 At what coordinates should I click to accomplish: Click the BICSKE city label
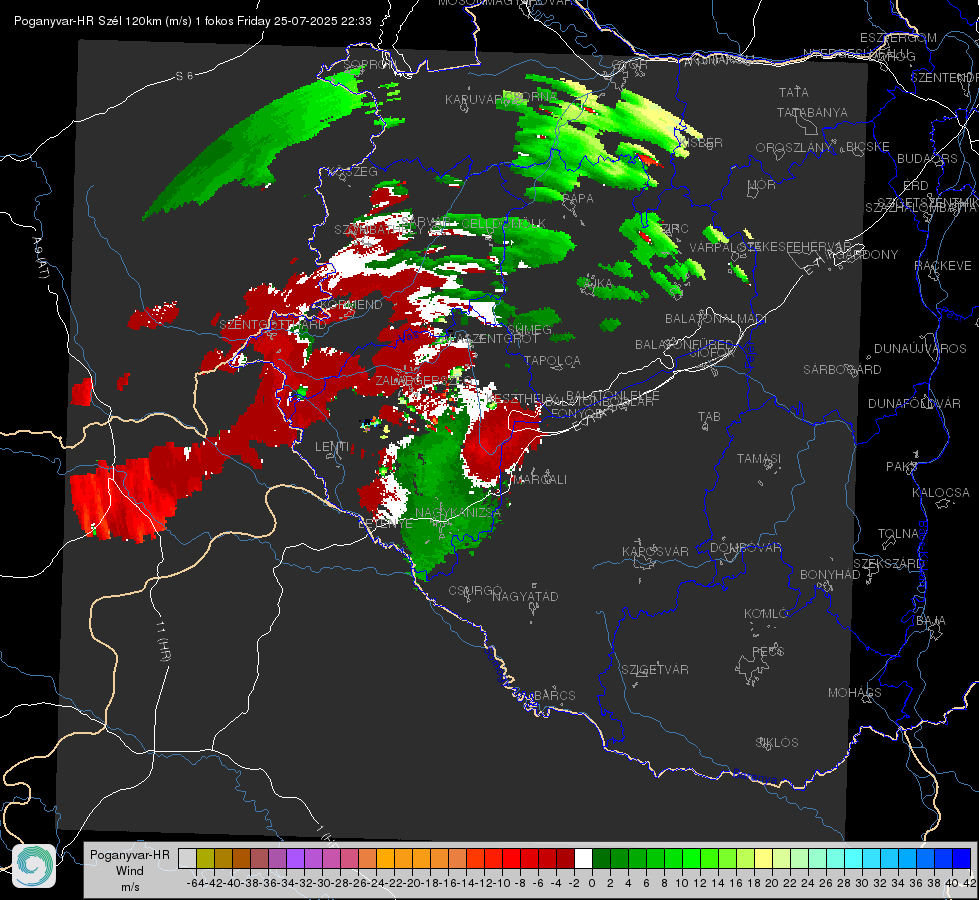[x=867, y=147]
